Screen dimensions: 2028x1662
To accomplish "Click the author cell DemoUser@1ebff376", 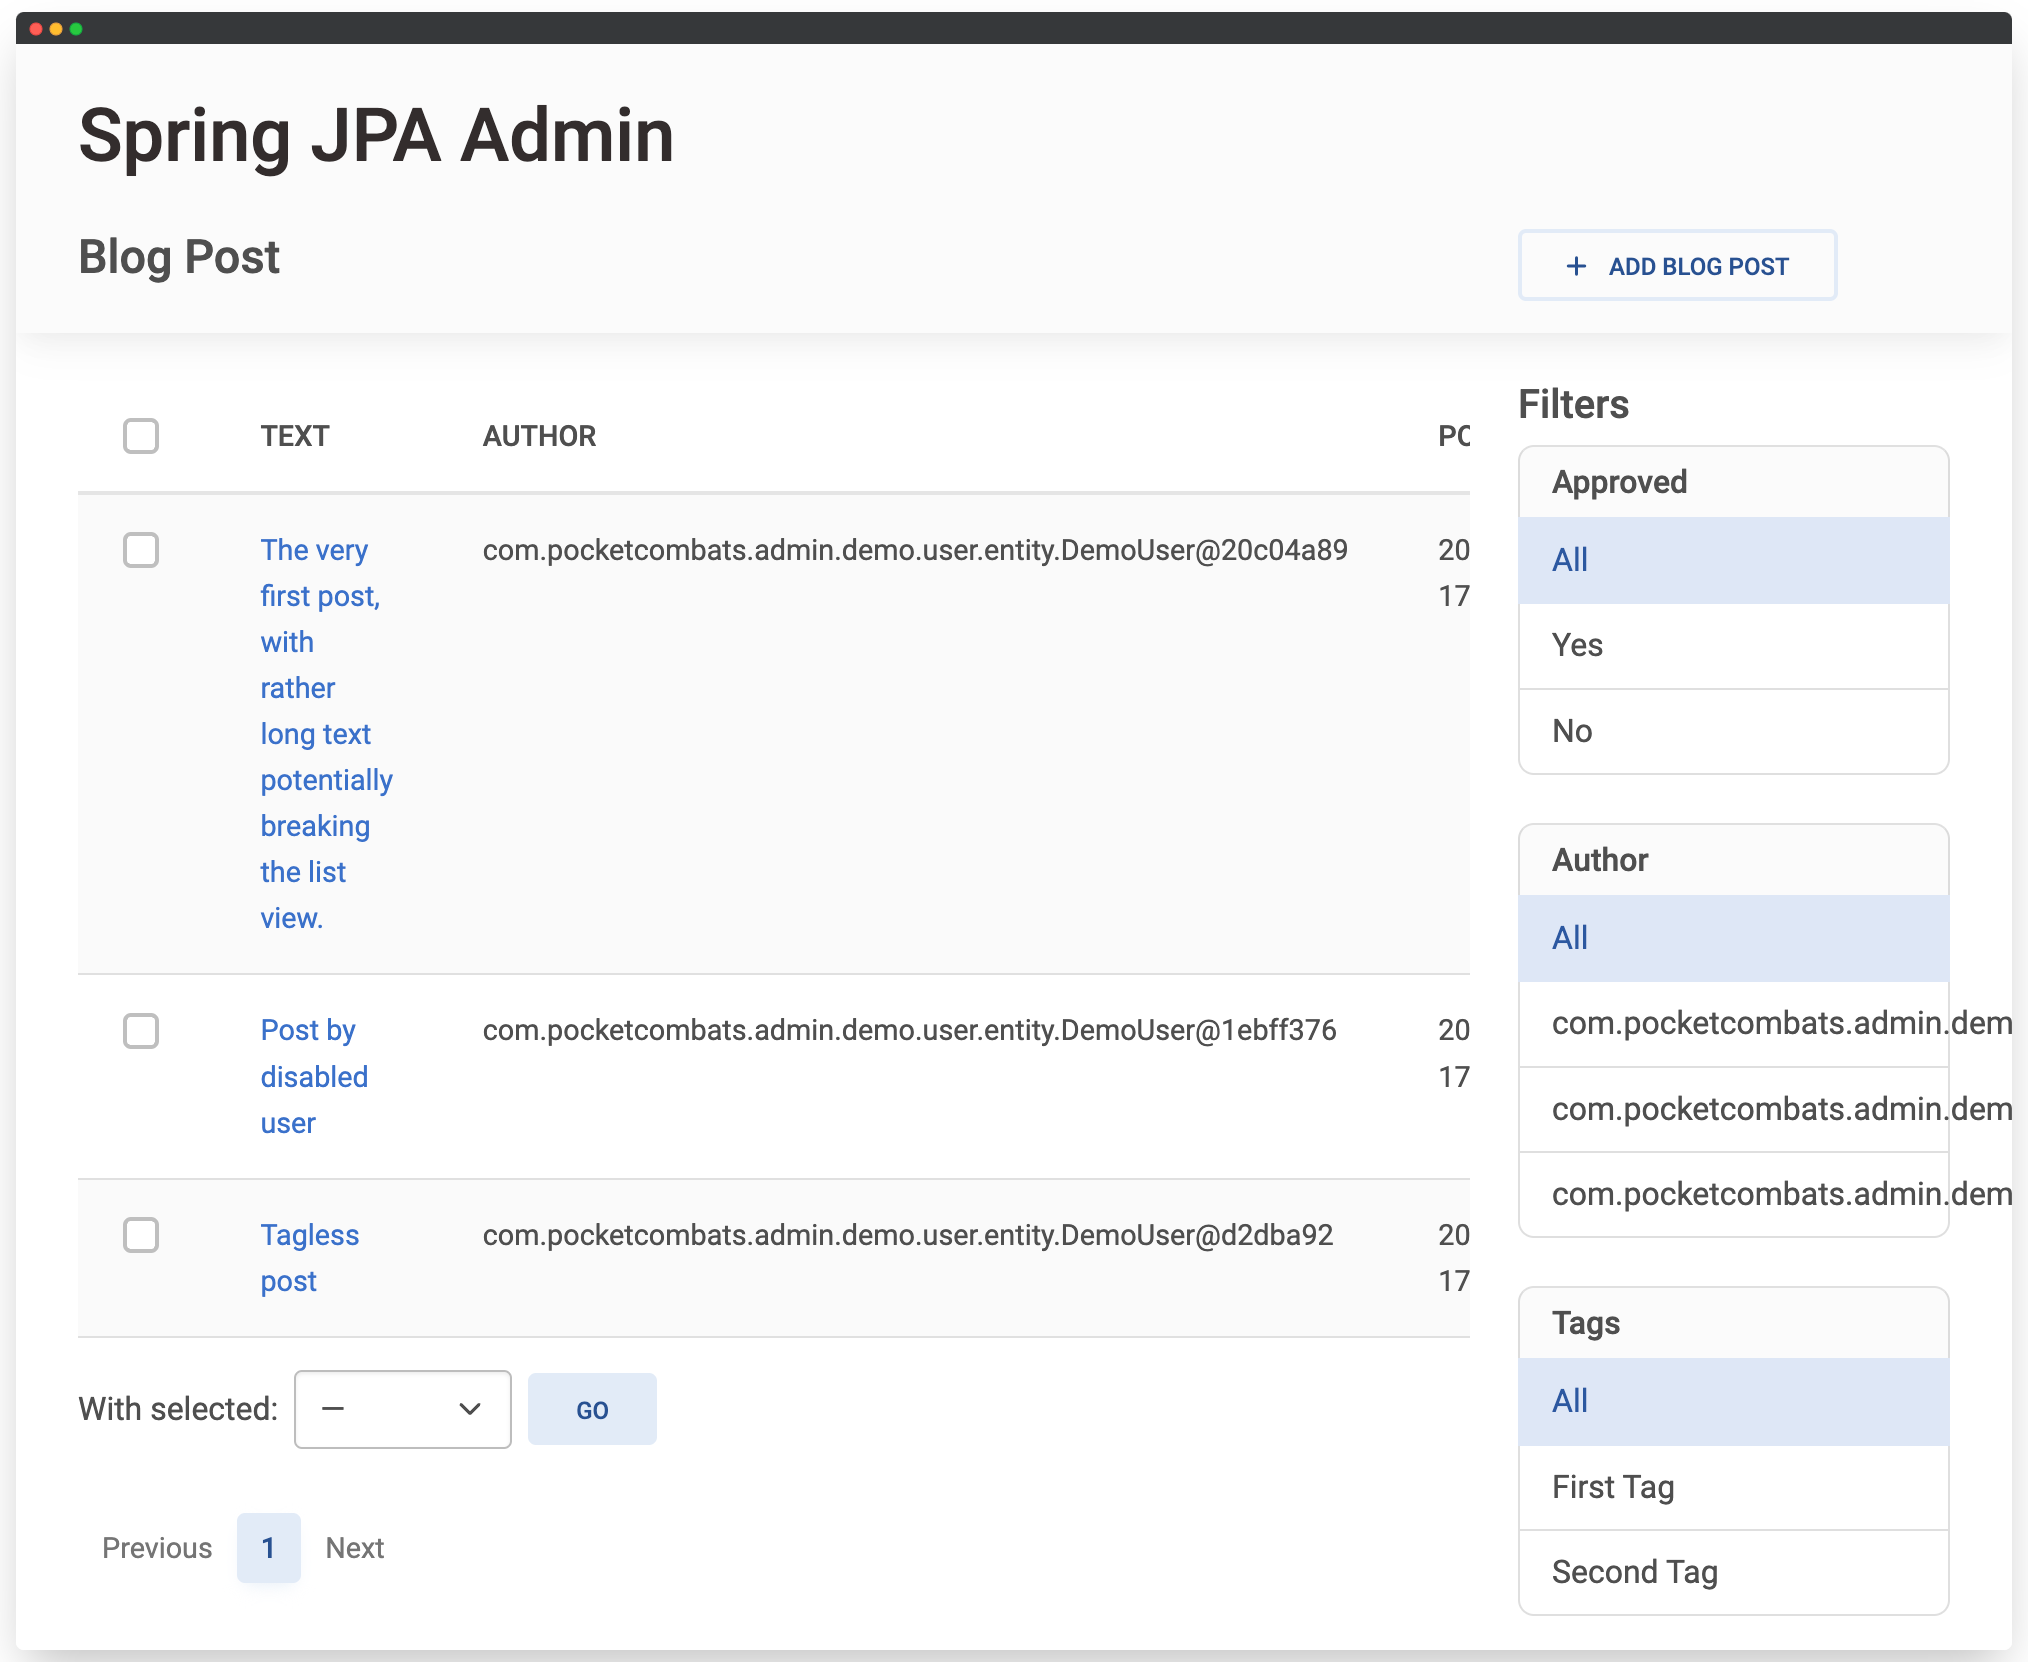I will (x=909, y=1031).
